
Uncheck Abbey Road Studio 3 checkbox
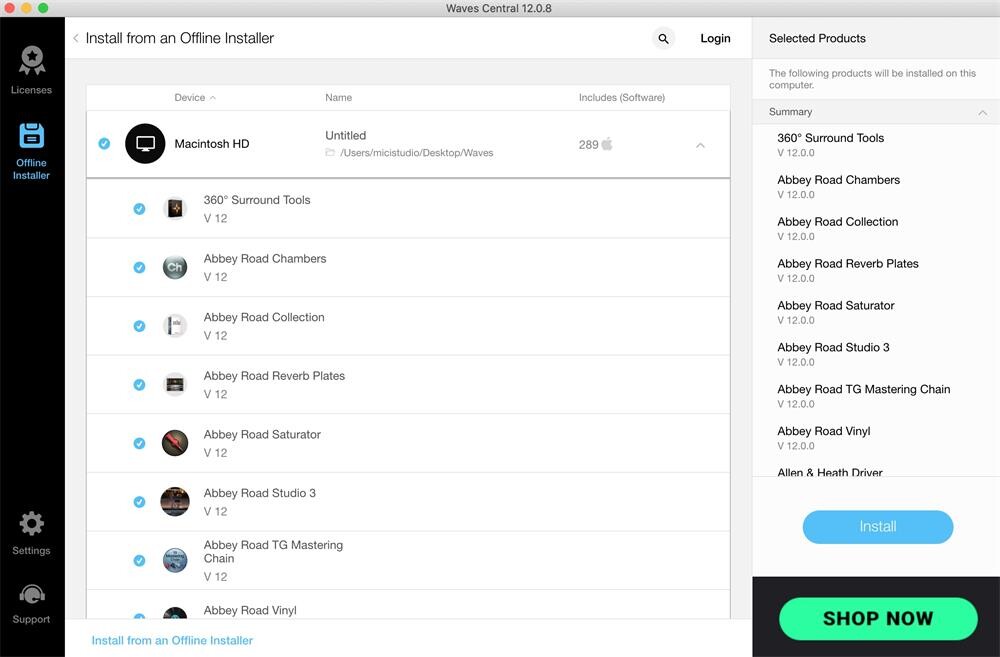point(139,502)
